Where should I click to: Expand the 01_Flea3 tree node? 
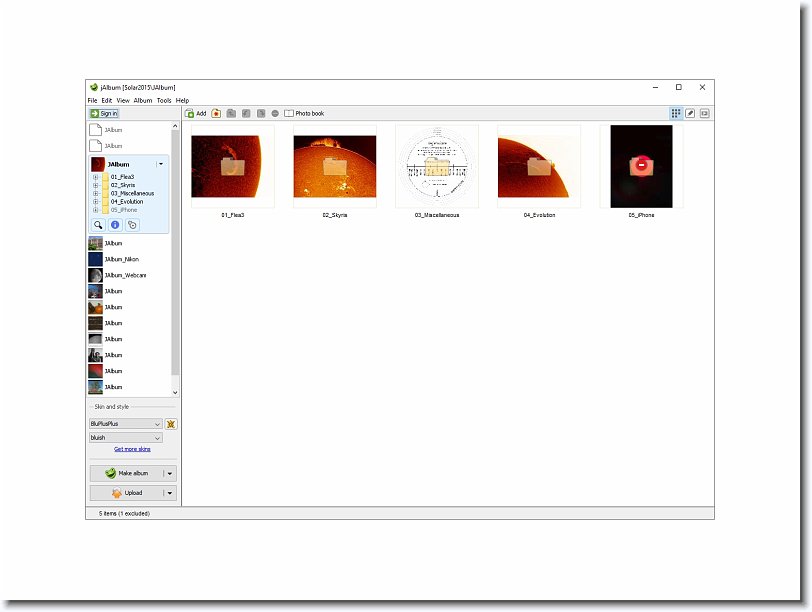[x=95, y=177]
